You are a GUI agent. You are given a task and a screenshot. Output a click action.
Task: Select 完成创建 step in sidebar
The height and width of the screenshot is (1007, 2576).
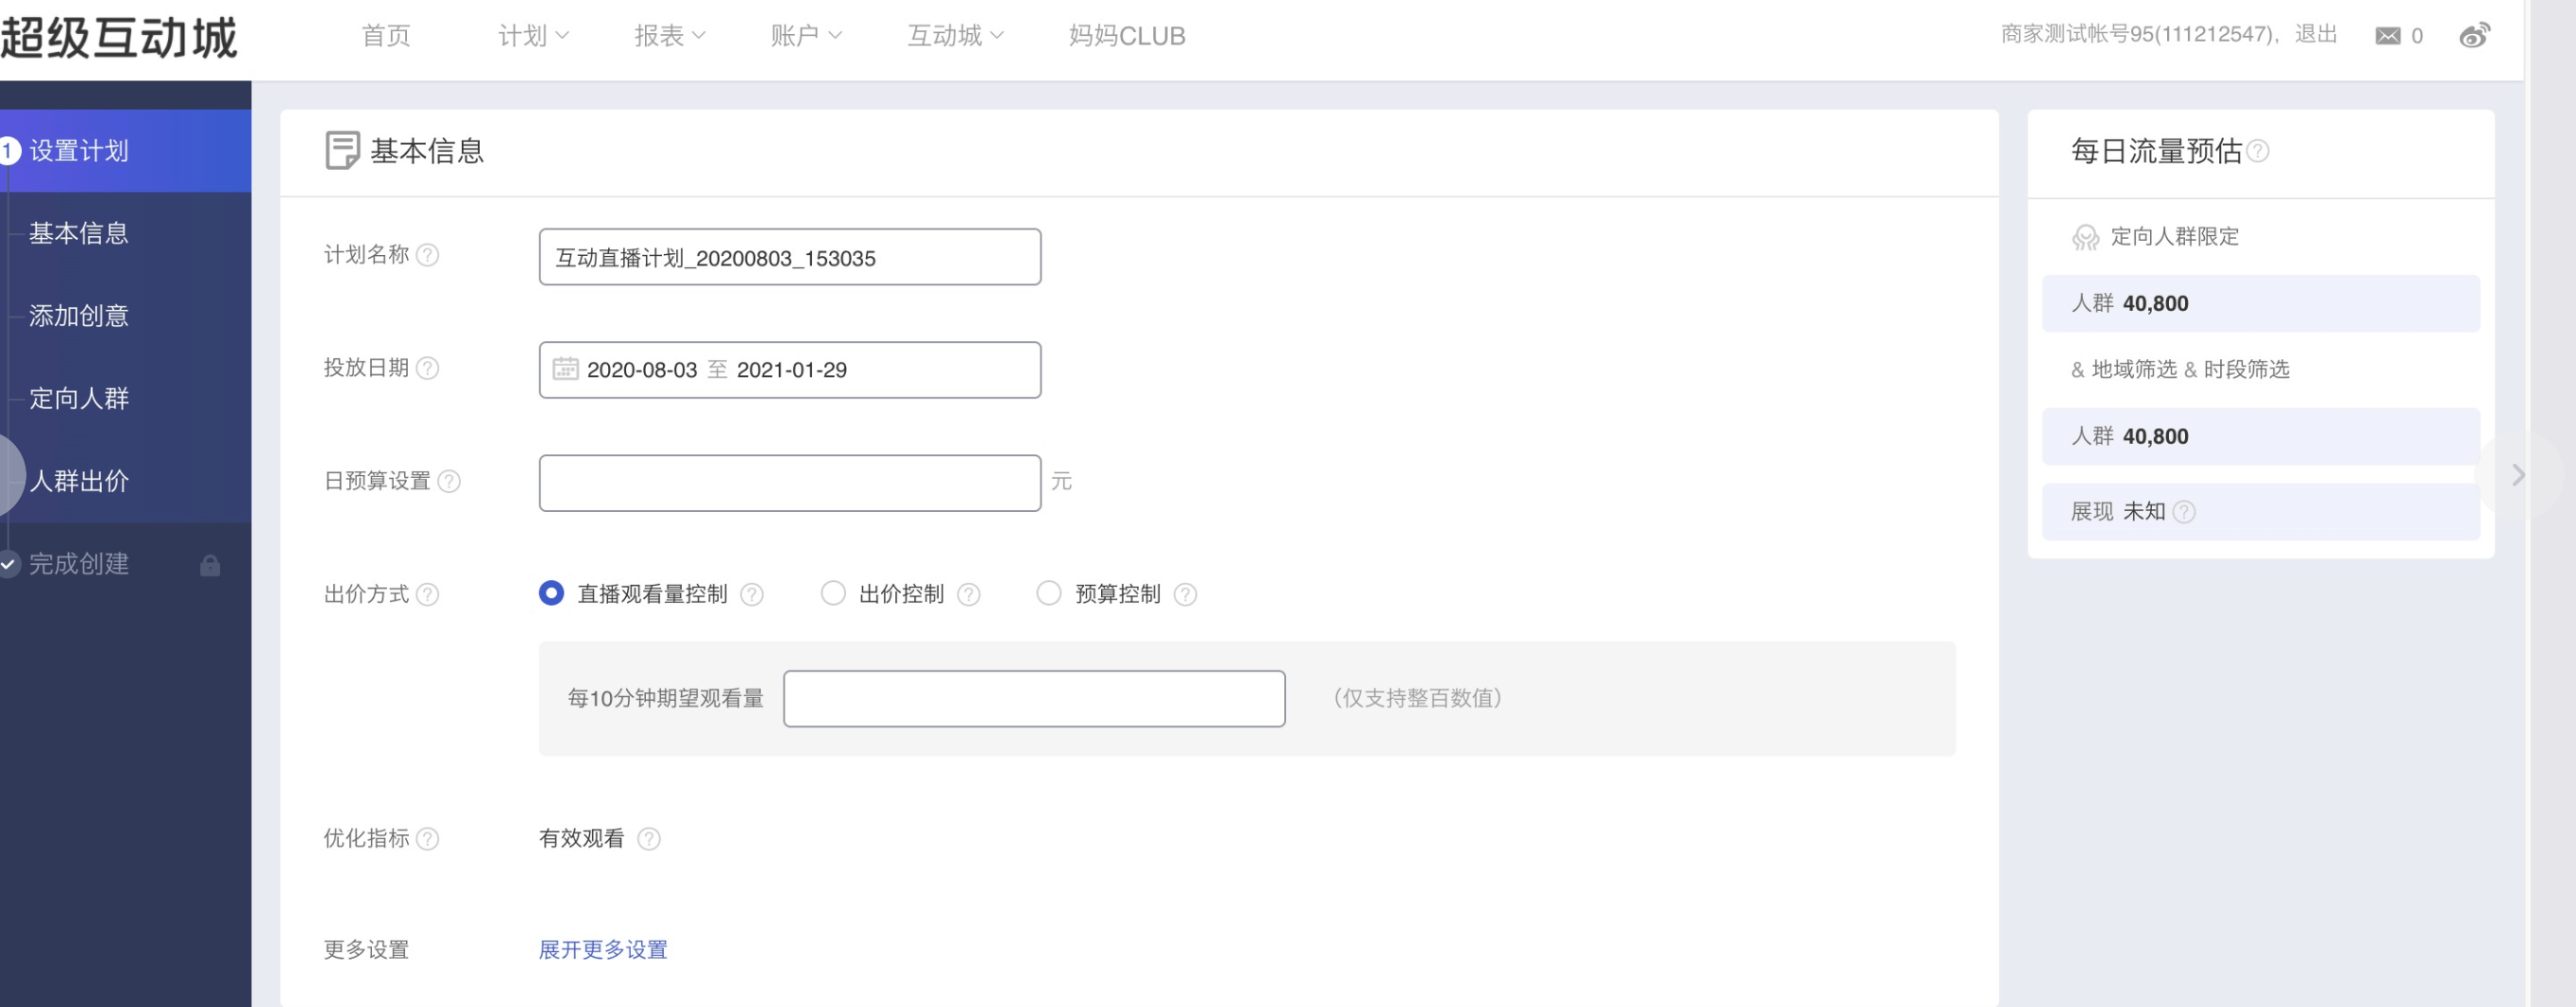pyautogui.click(x=79, y=564)
